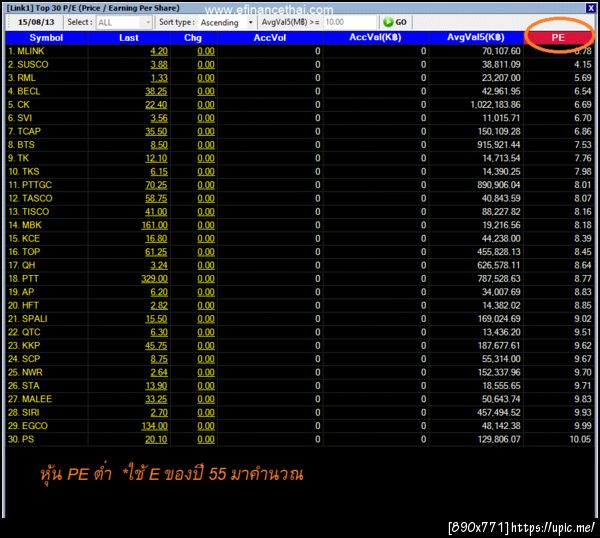Image resolution: width=600 pixels, height=538 pixels.
Task: Click PE value 4.15 for SUSCO
Action: point(582,65)
